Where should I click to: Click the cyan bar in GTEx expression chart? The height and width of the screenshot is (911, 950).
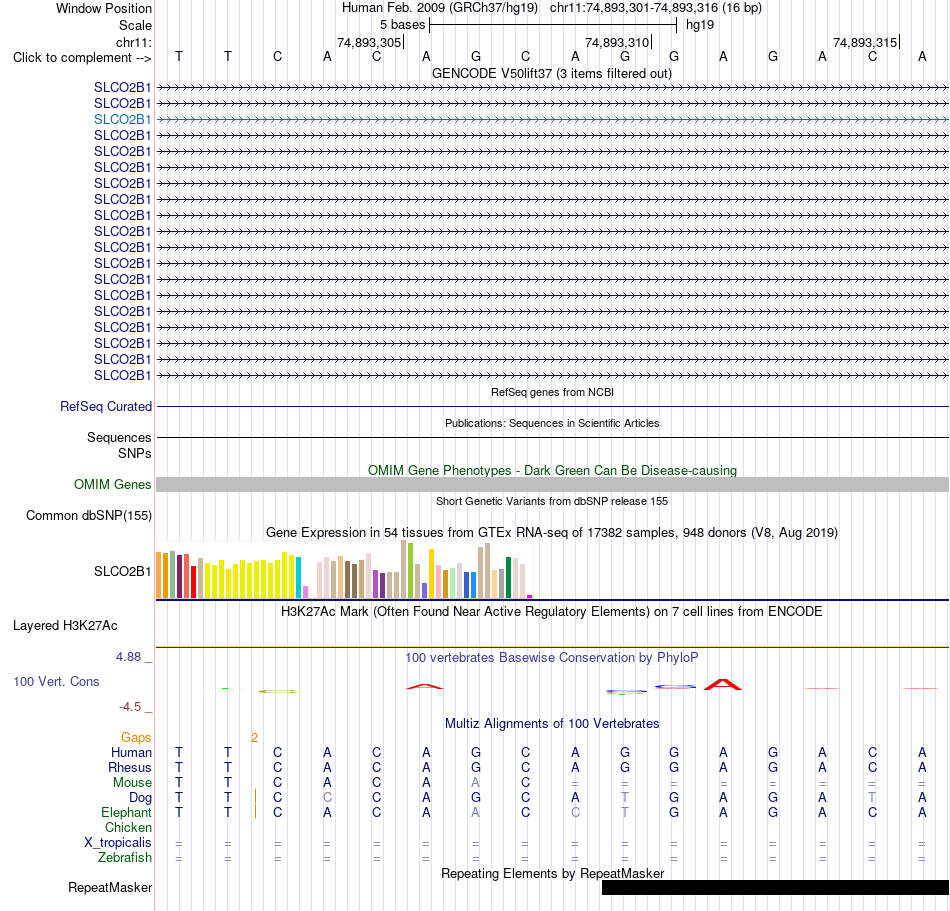click(298, 578)
